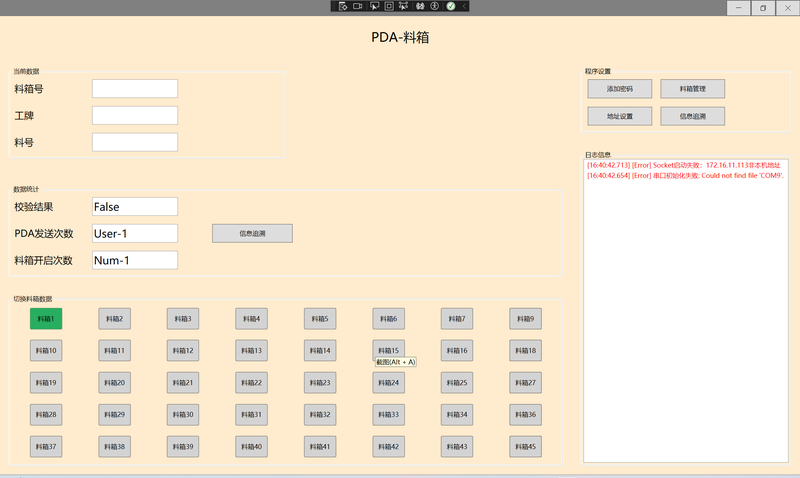Click the green checkmark status icon
The image size is (800, 478).
[451, 6]
